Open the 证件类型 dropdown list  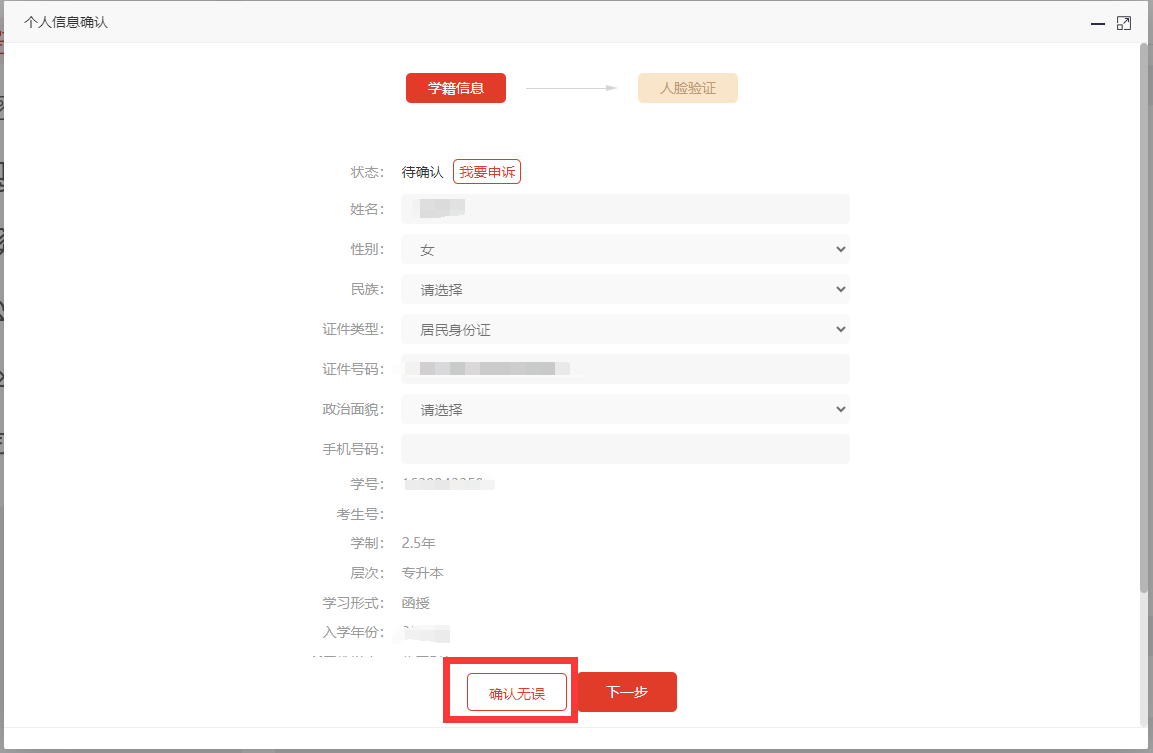tap(625, 329)
